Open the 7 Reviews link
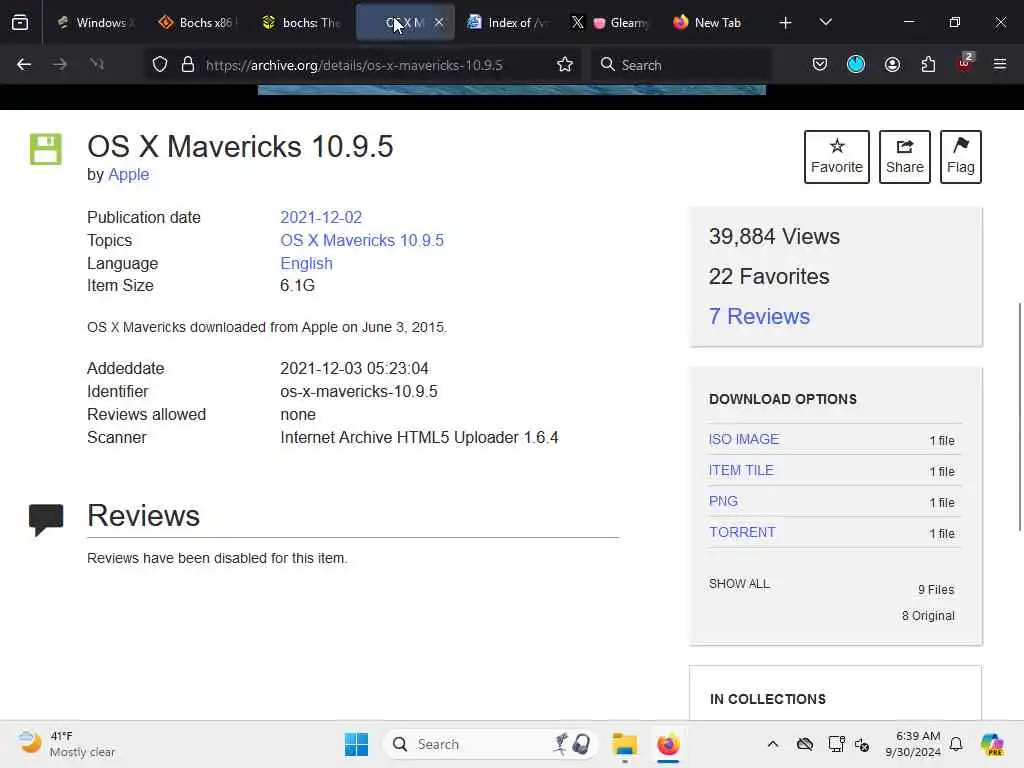Viewport: 1024px width, 768px height. pos(760,316)
